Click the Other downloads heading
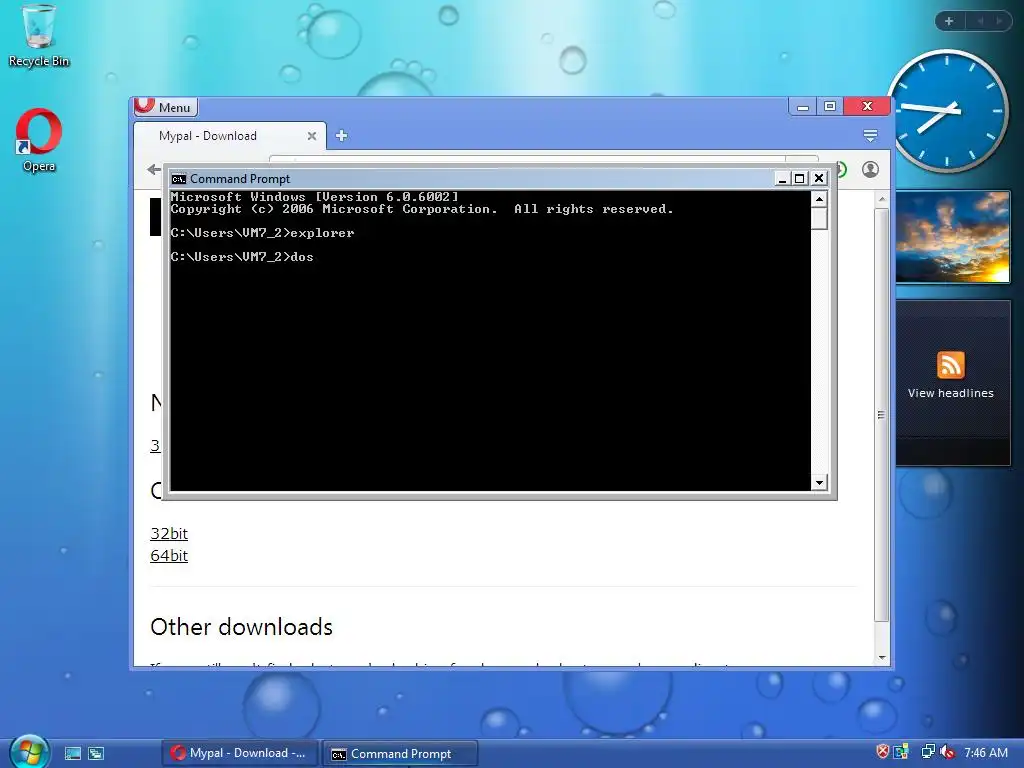The image size is (1024, 768). point(241,627)
